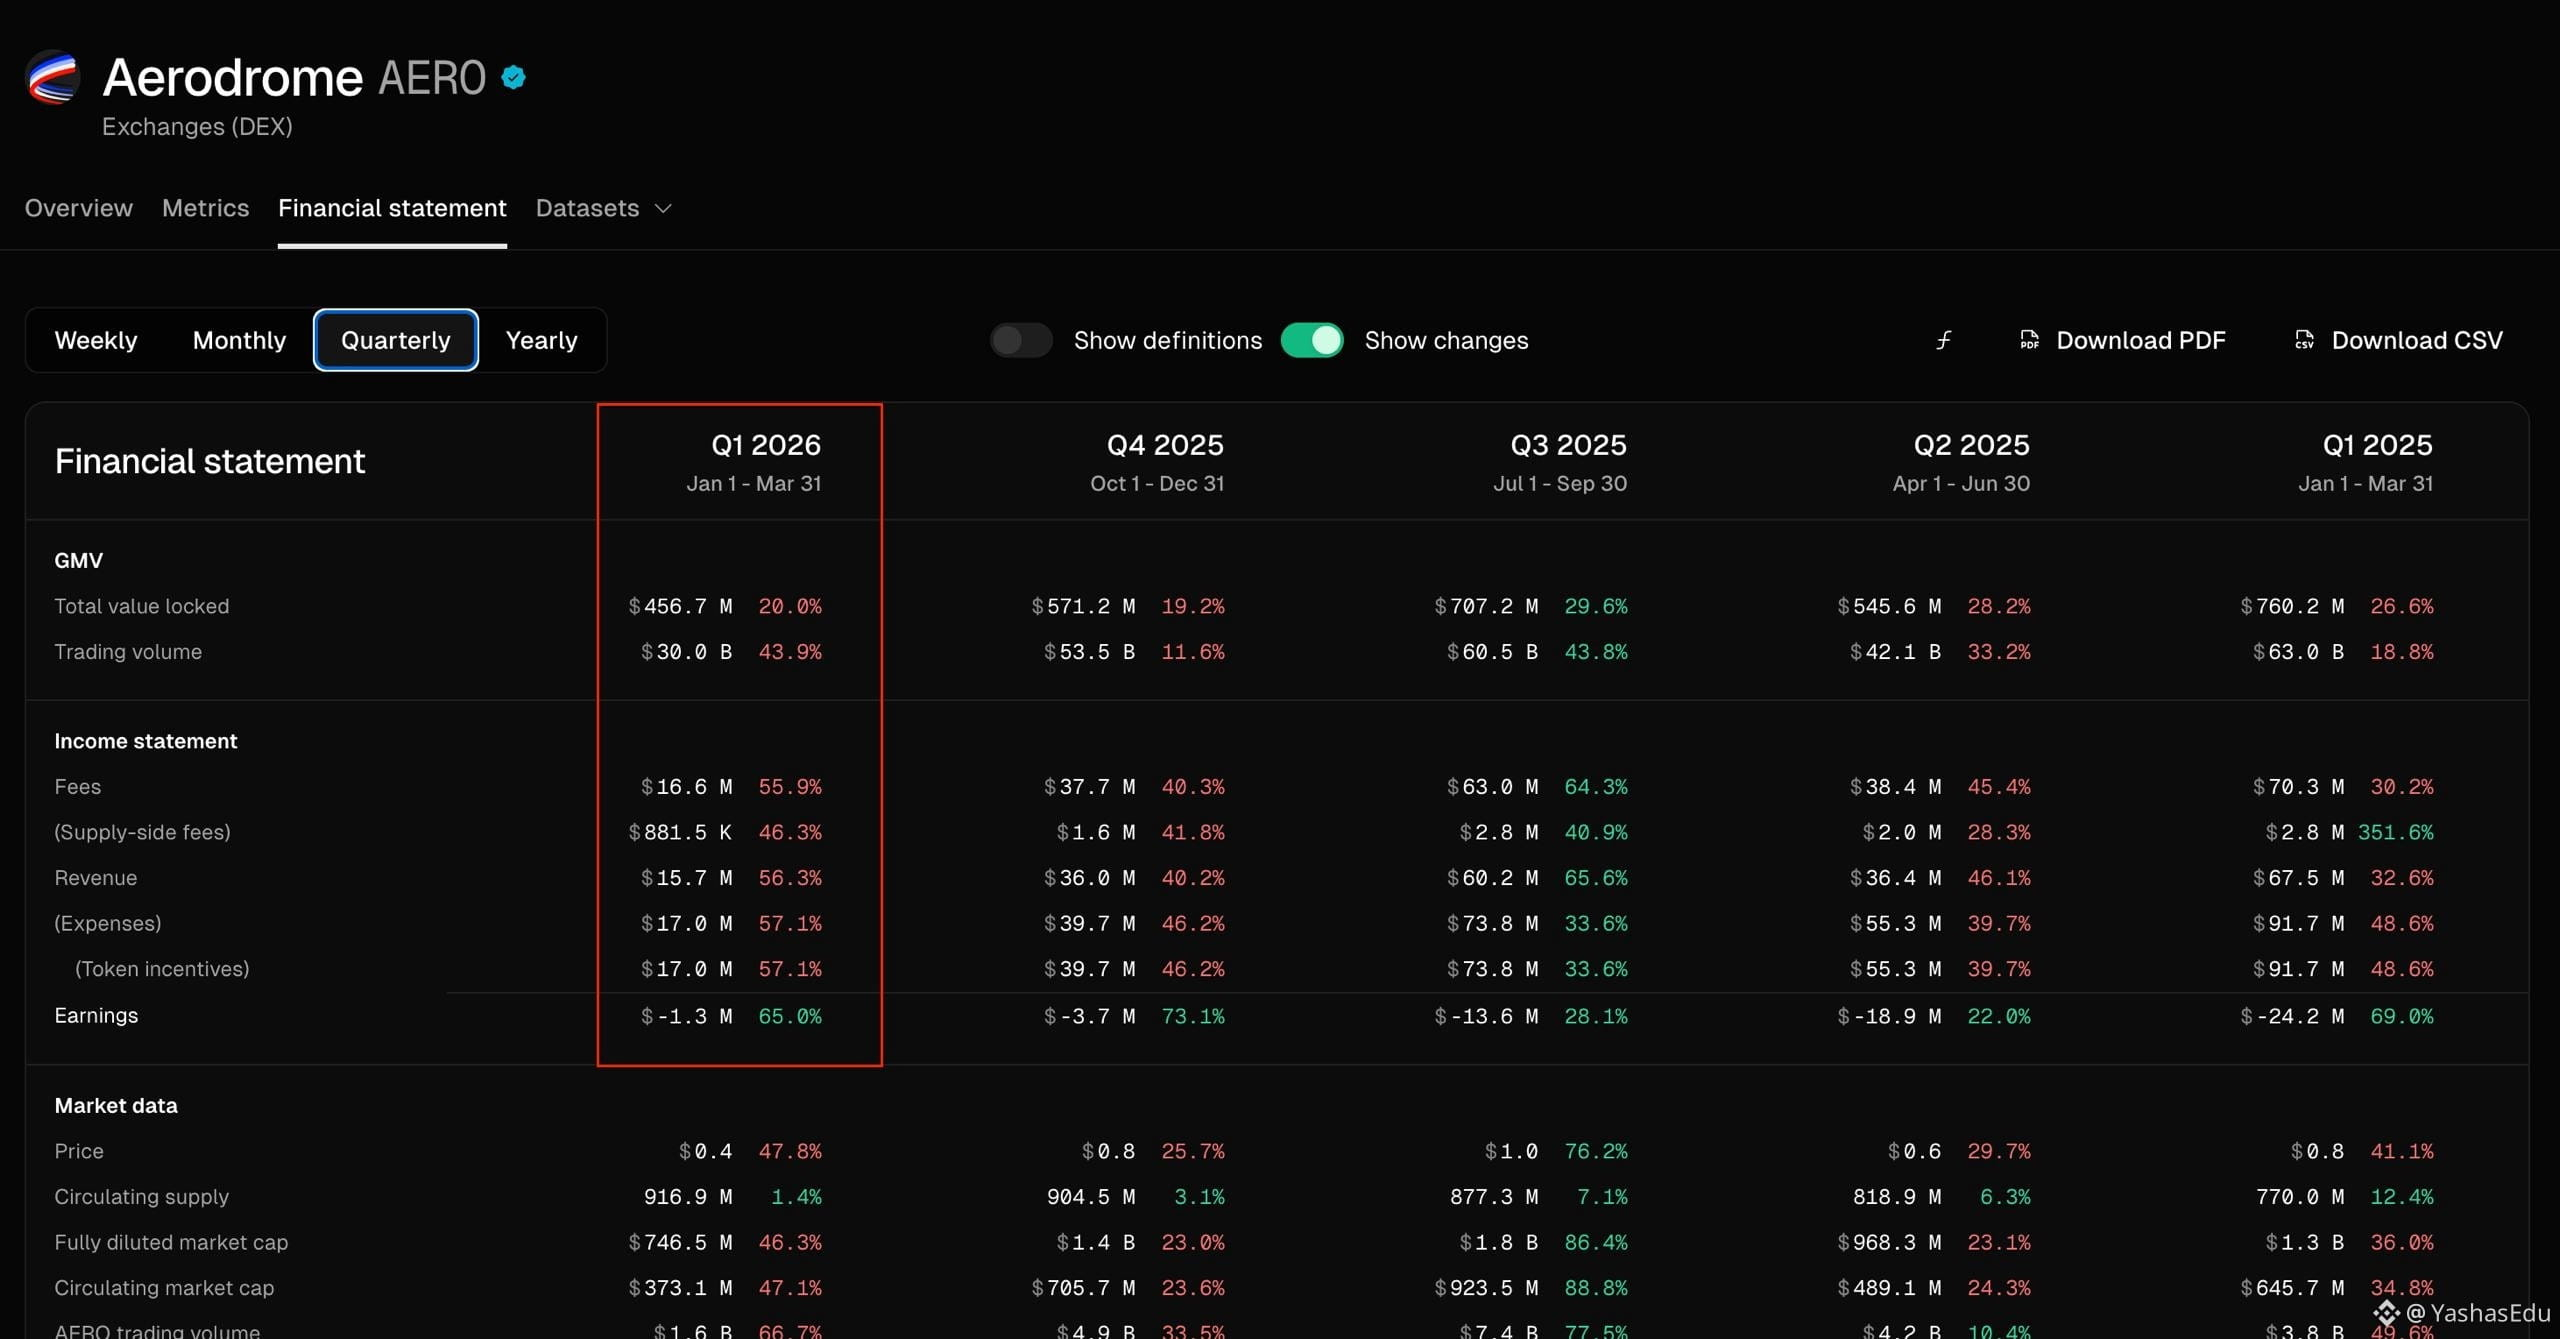
Task: Turn off the Show changes toggle
Action: coord(1312,340)
